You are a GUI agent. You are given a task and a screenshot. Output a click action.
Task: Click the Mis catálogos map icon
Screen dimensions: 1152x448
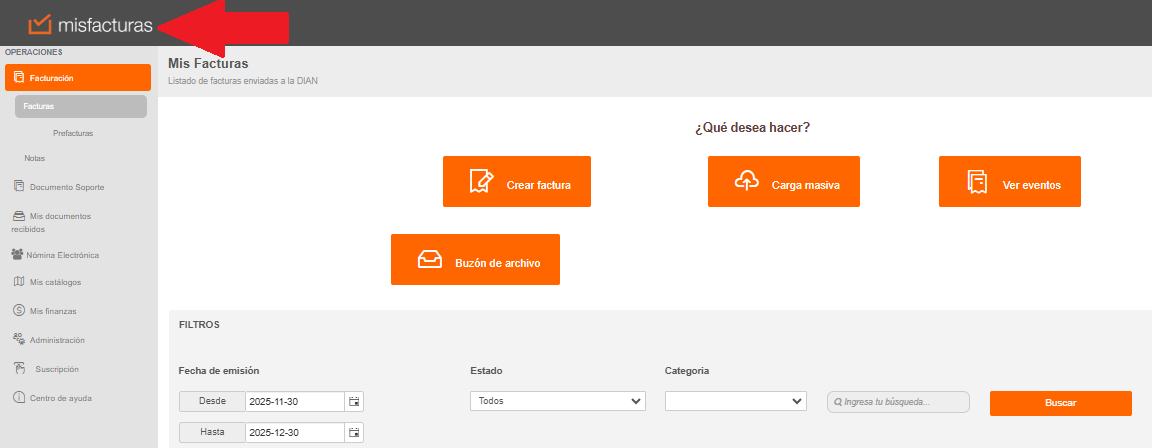point(19,281)
